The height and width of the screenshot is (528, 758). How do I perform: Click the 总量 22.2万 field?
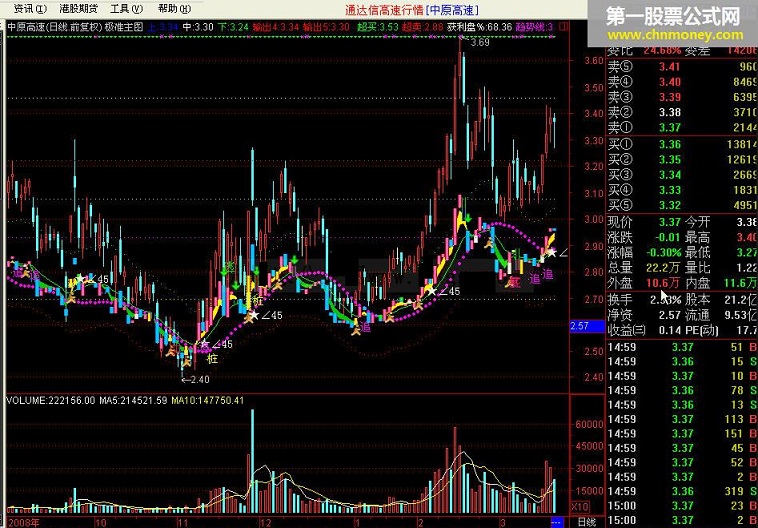(644, 267)
